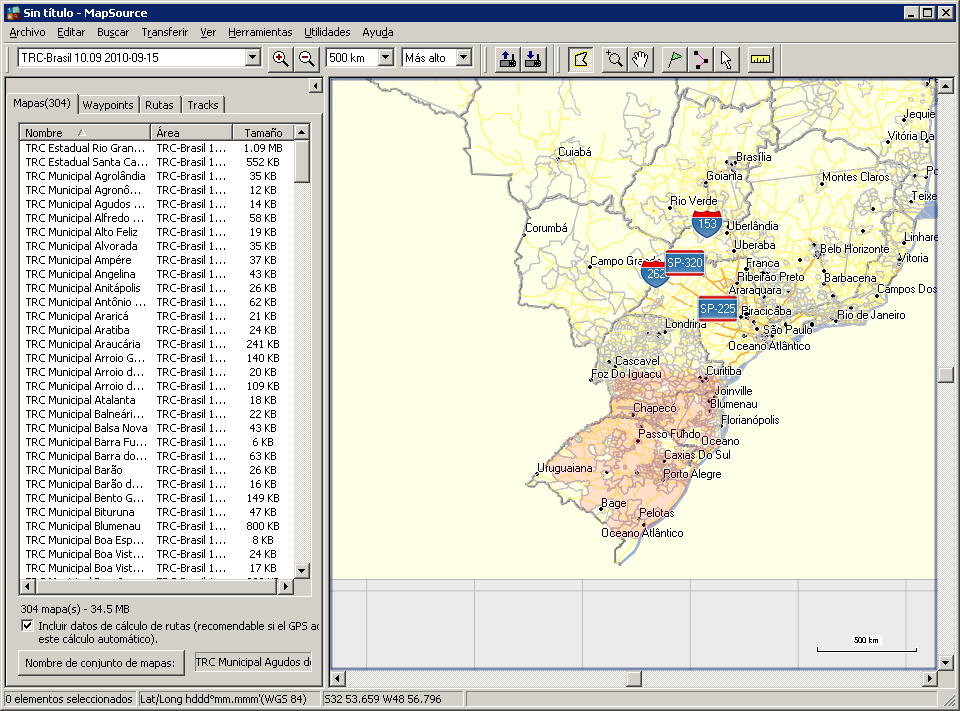The image size is (960, 711).
Task: Pick the Route creation tool
Action: click(x=700, y=58)
